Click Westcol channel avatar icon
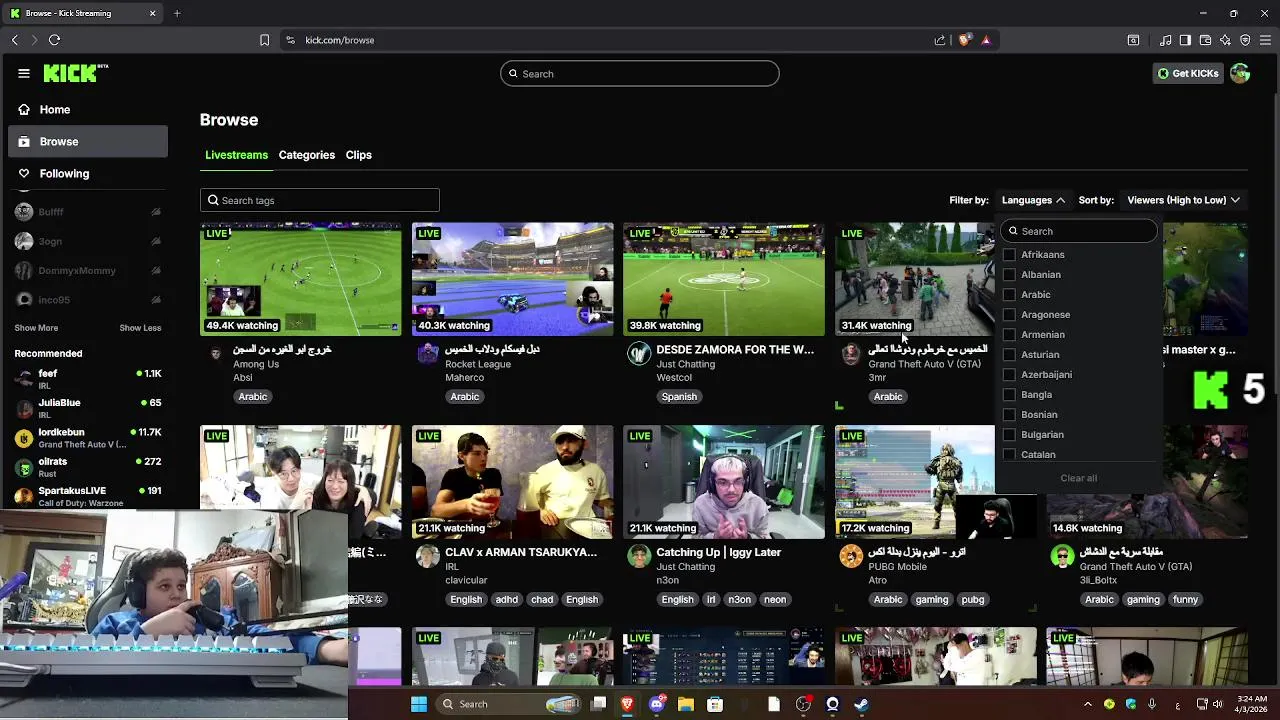 pos(639,354)
